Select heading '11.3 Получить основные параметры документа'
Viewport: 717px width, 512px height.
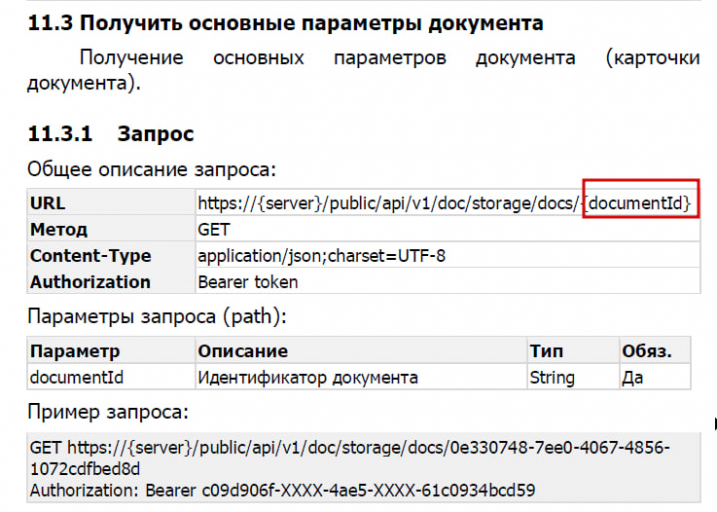[285, 23]
